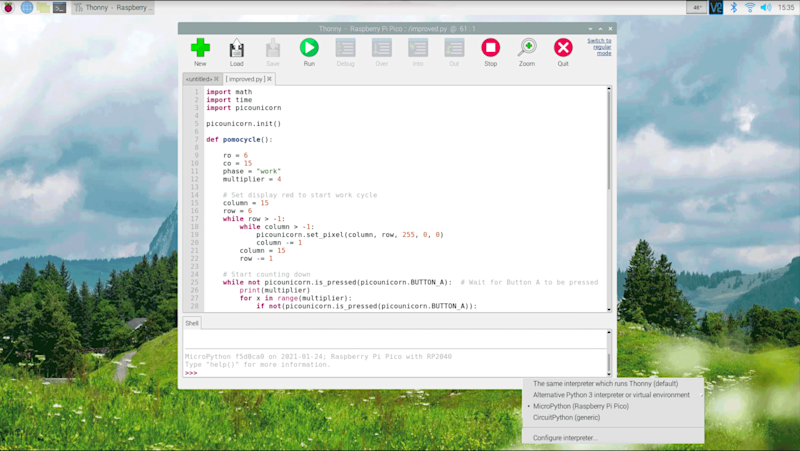The image size is (800, 451).
Task: Click the MicroPython version text in Shell
Action: [318, 357]
